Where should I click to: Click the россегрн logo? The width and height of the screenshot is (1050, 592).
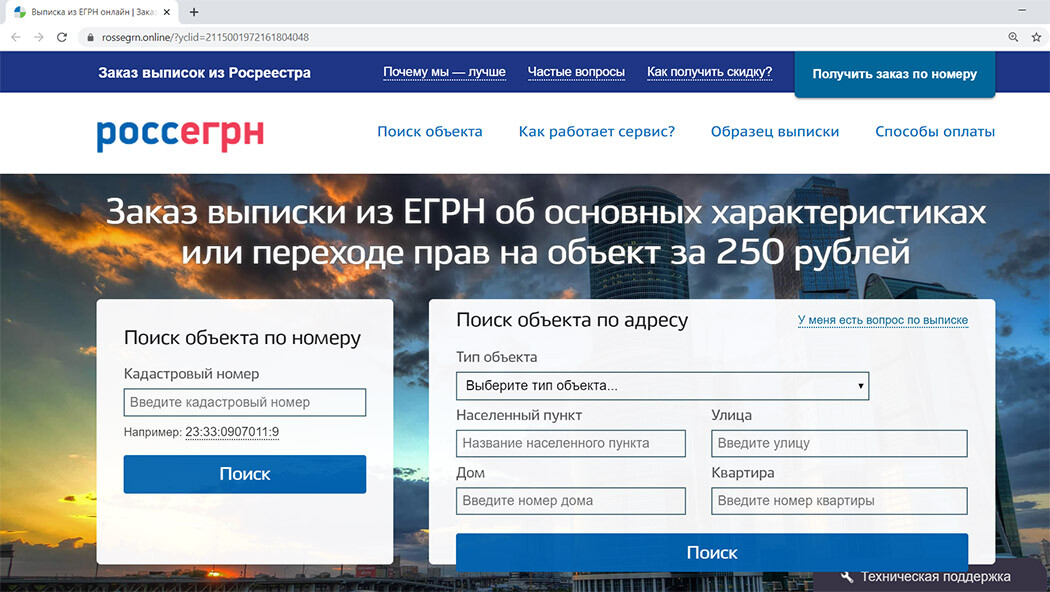[180, 135]
